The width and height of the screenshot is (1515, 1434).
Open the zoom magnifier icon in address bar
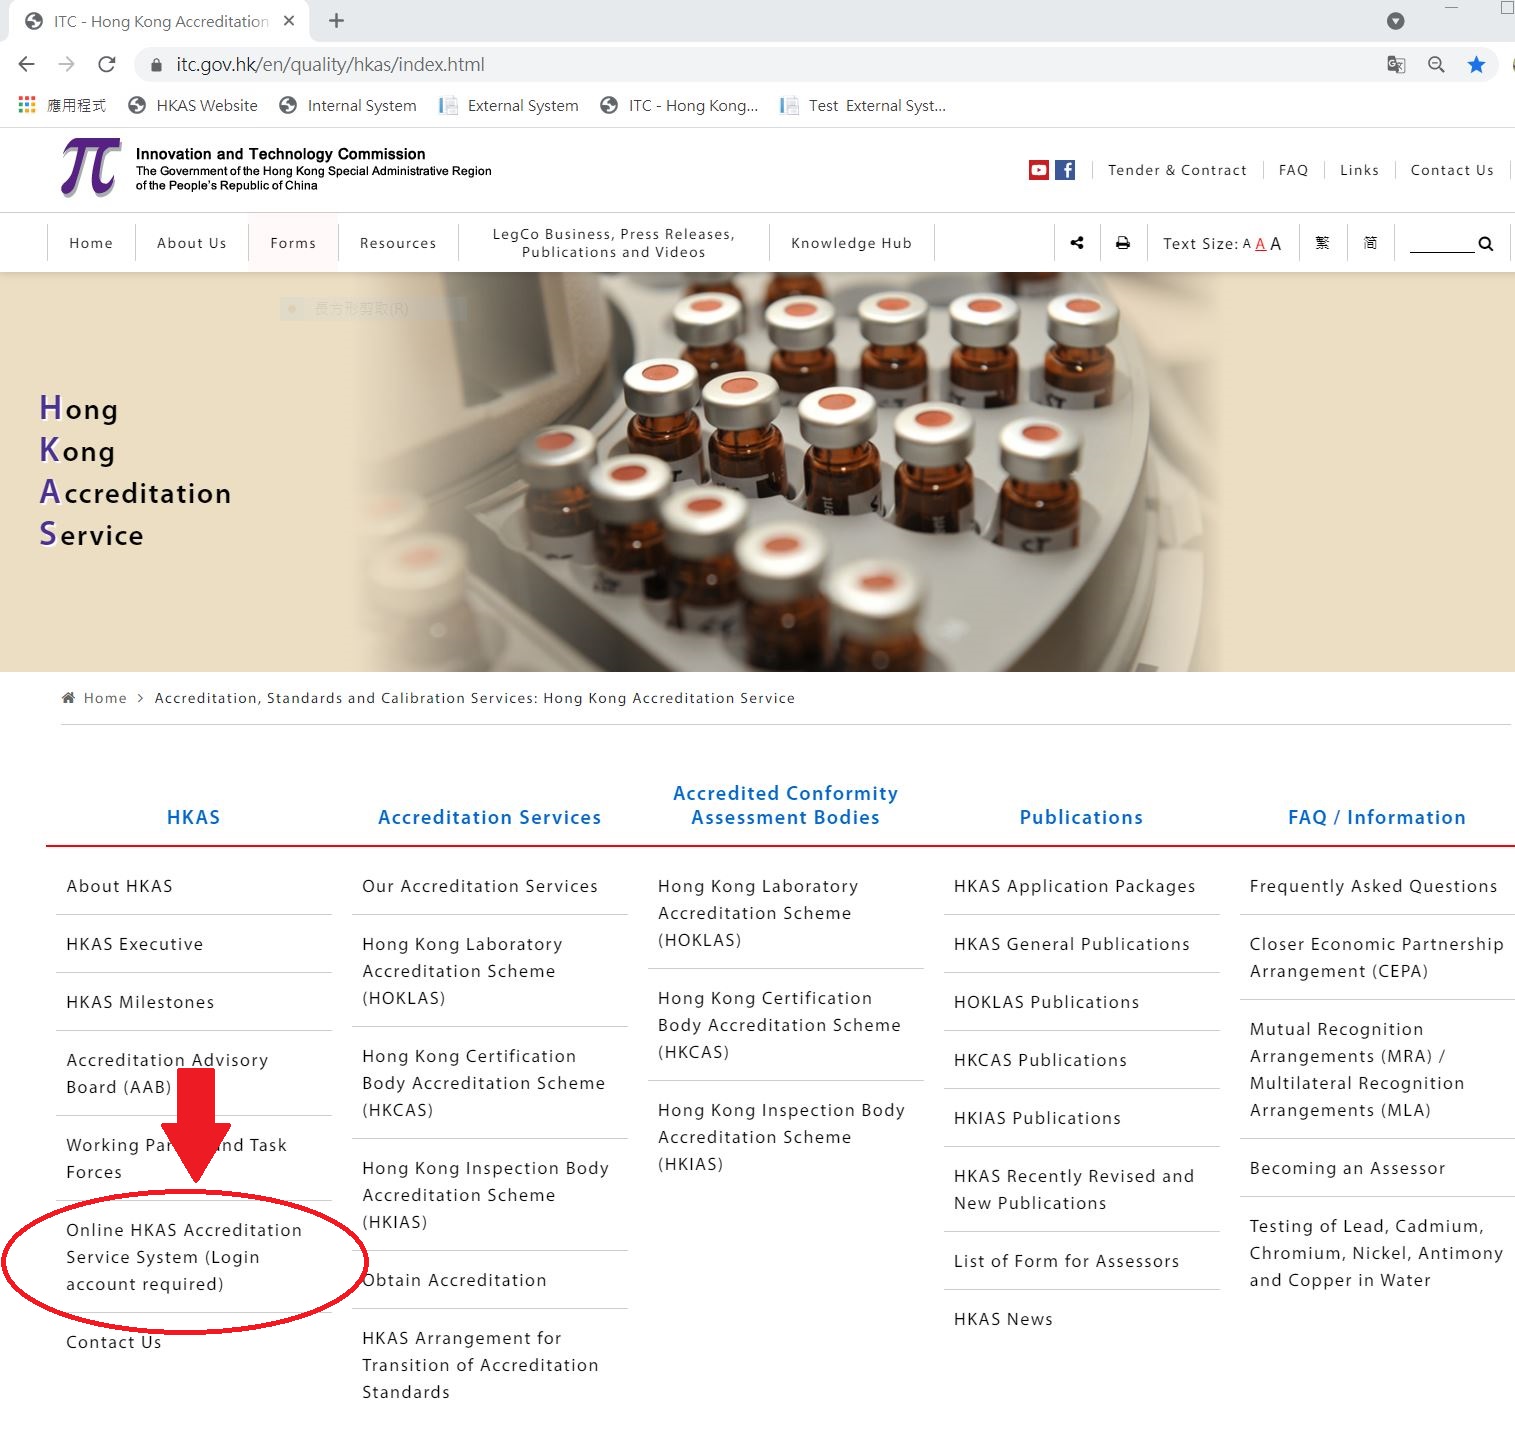point(1436,65)
